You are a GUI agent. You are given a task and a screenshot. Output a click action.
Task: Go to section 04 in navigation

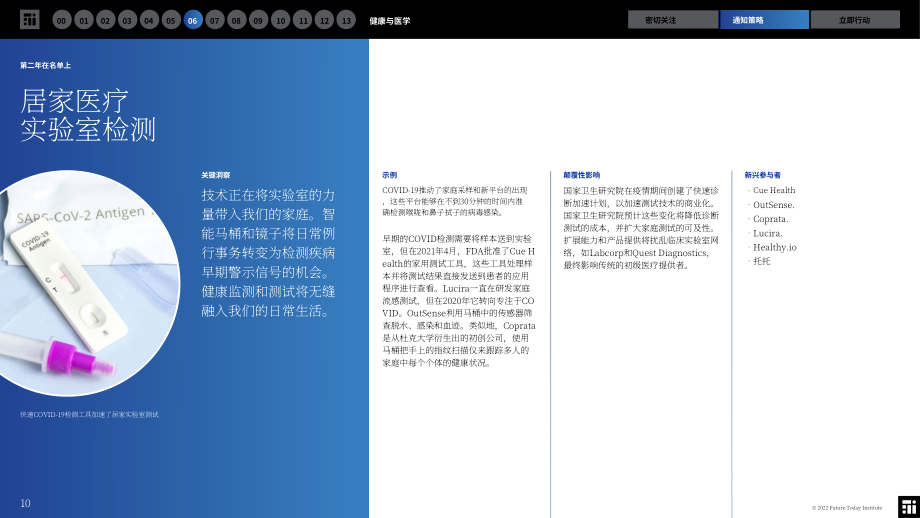pyautogui.click(x=149, y=20)
